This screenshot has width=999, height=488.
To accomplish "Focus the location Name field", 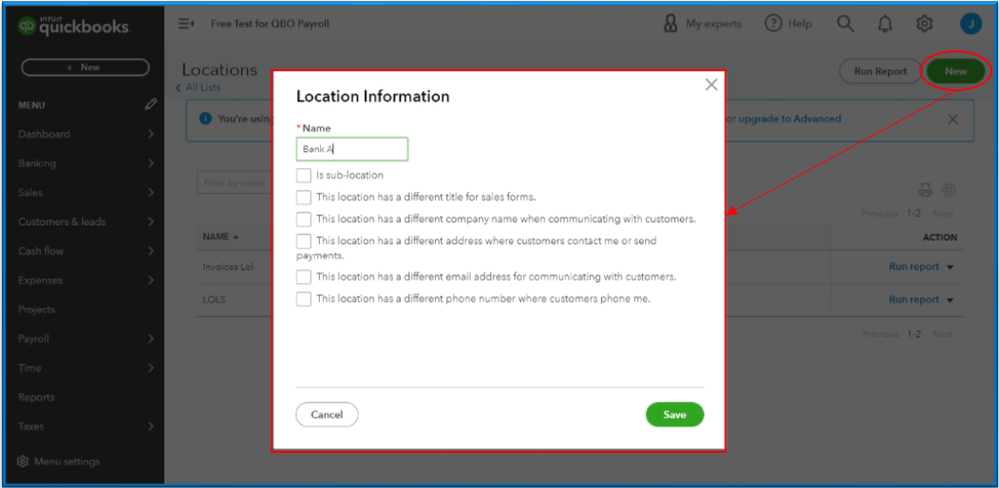I will (x=352, y=149).
